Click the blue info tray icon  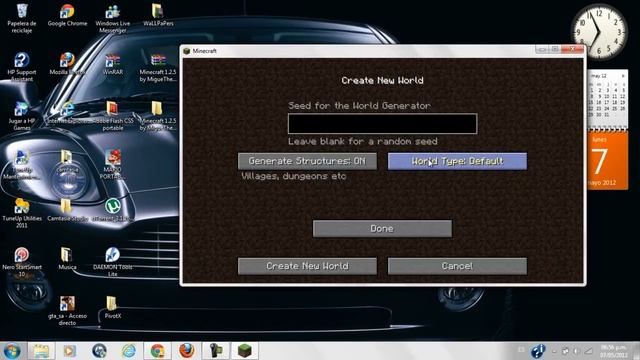click(x=538, y=351)
